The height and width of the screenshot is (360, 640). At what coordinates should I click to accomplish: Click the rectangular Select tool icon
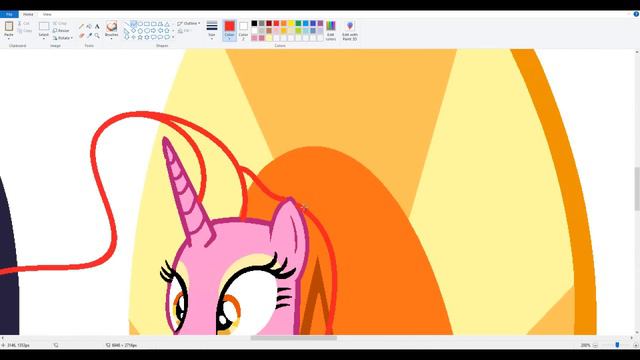tap(44, 27)
